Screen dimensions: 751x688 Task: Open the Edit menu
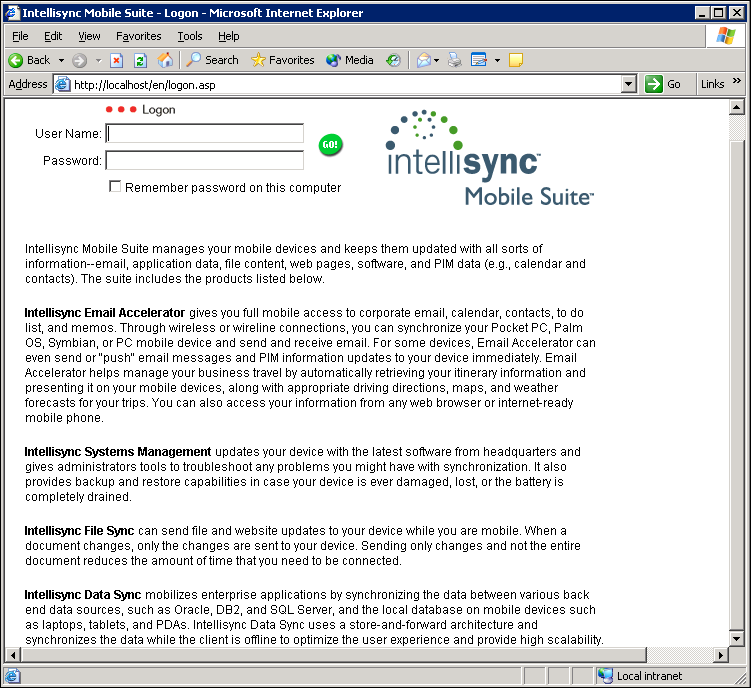(53, 36)
